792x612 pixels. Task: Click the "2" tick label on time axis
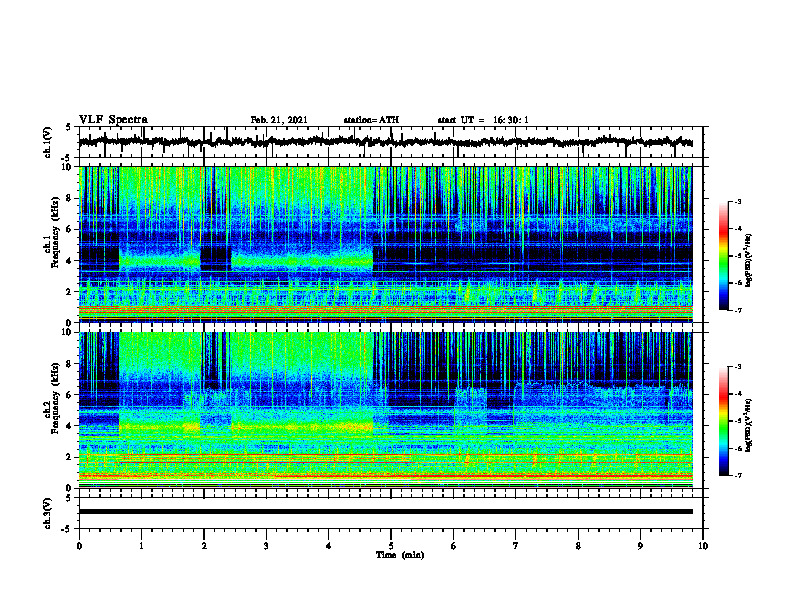tap(204, 546)
